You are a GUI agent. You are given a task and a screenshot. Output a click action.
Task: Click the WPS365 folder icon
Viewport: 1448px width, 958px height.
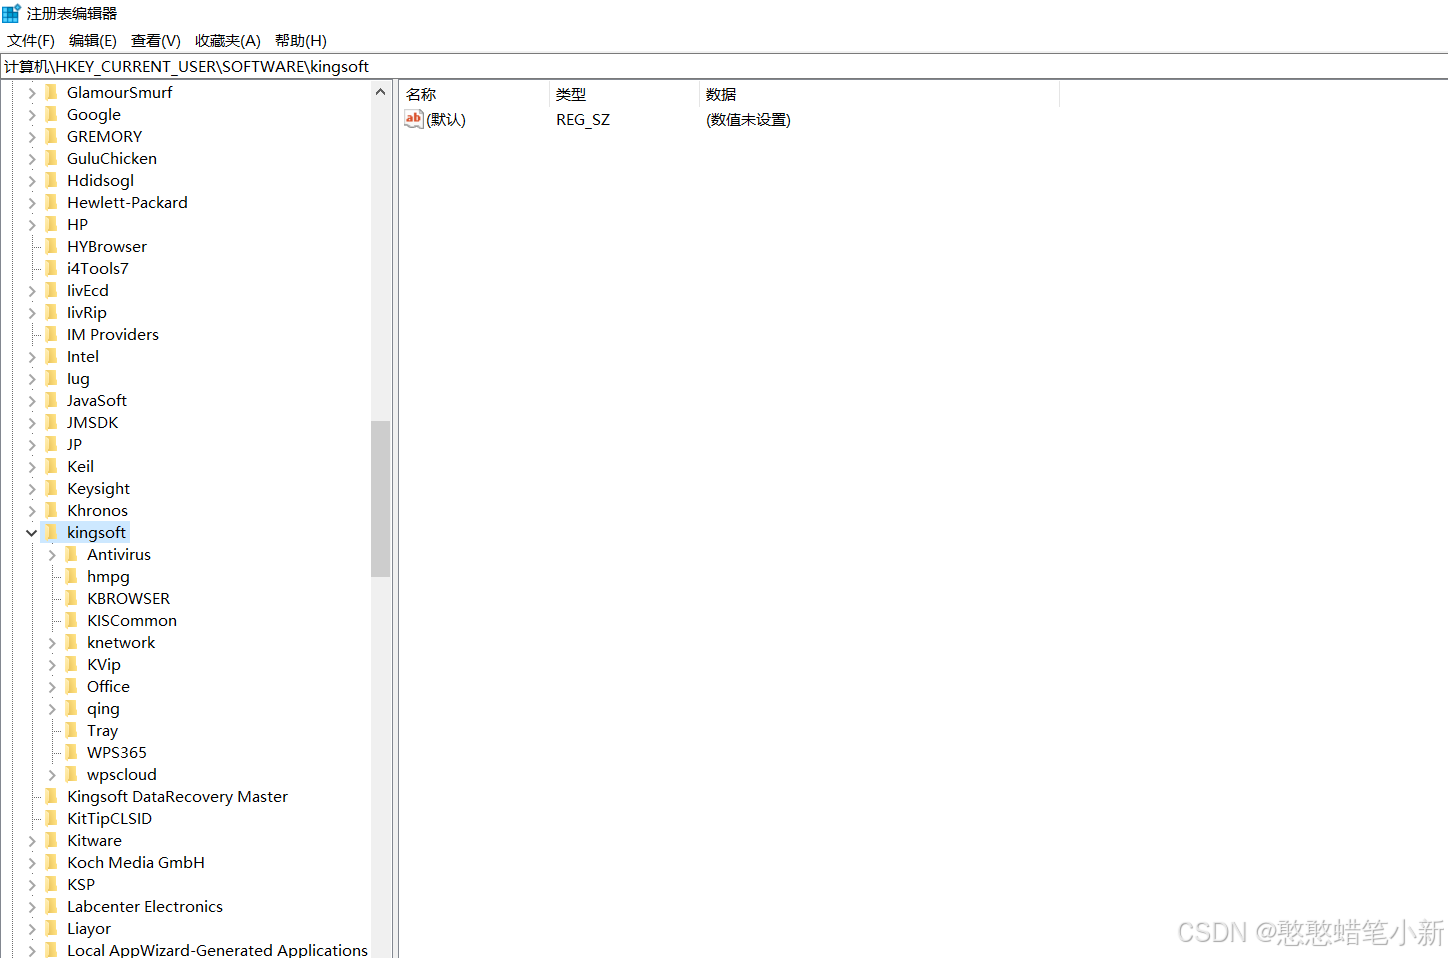click(x=72, y=752)
